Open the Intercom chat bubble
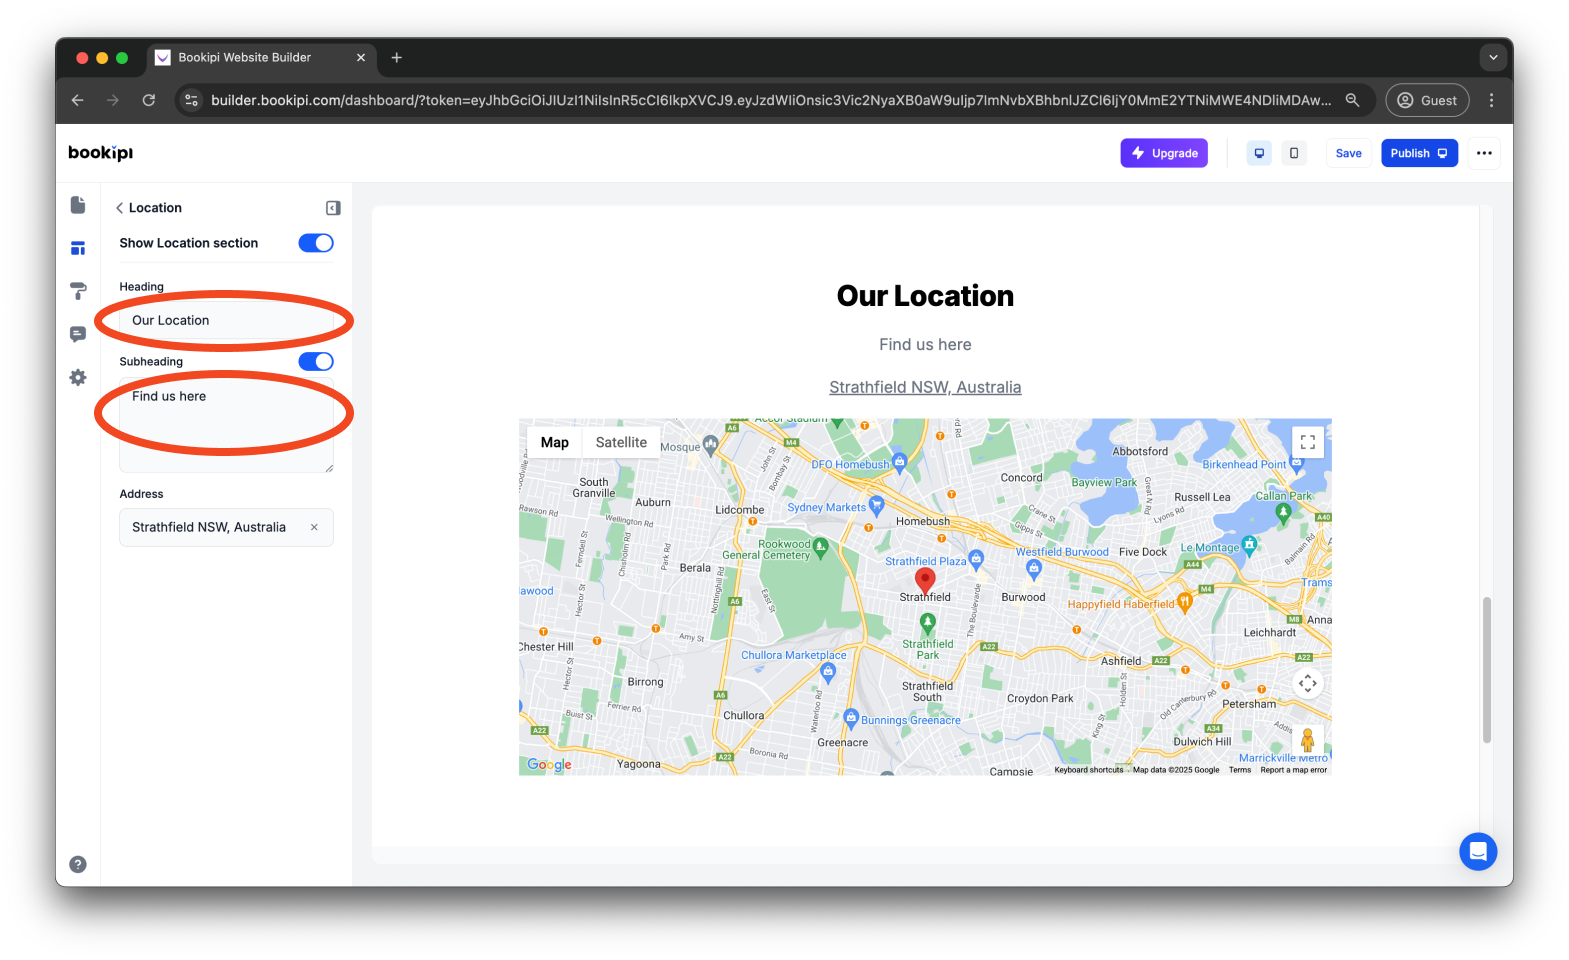The height and width of the screenshot is (960, 1569). (x=1478, y=851)
